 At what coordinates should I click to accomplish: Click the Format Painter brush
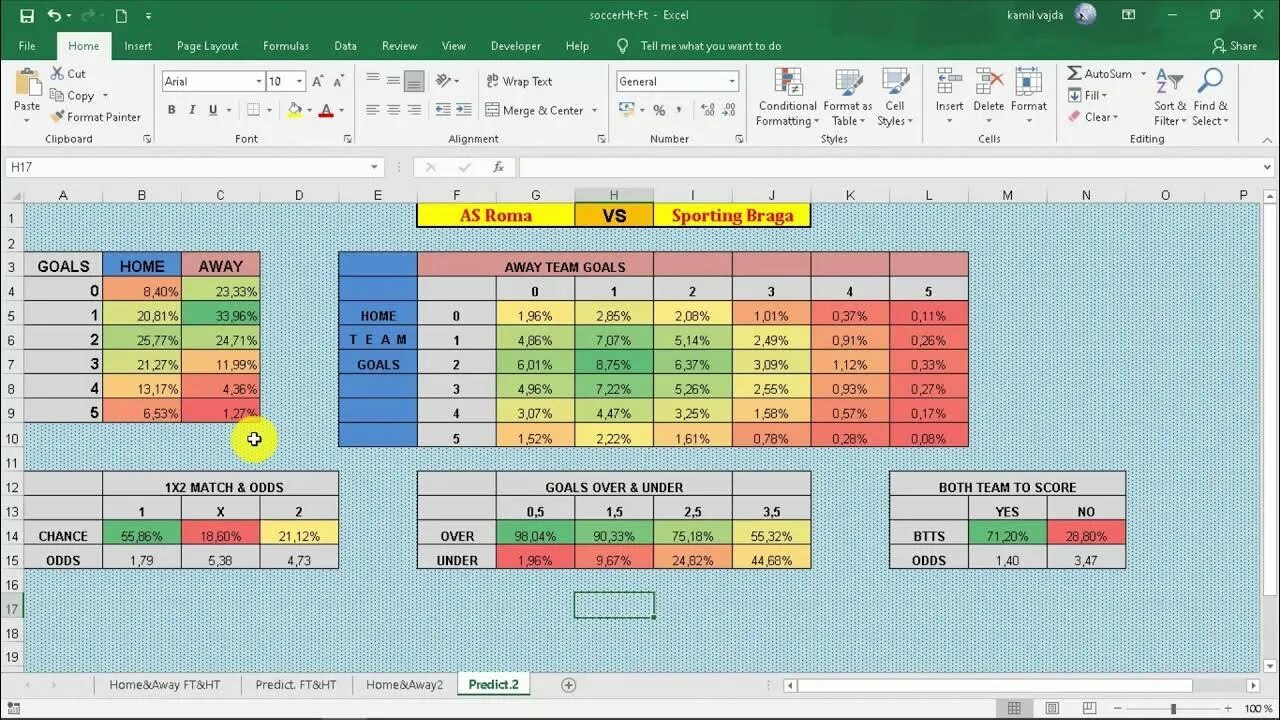(95, 117)
